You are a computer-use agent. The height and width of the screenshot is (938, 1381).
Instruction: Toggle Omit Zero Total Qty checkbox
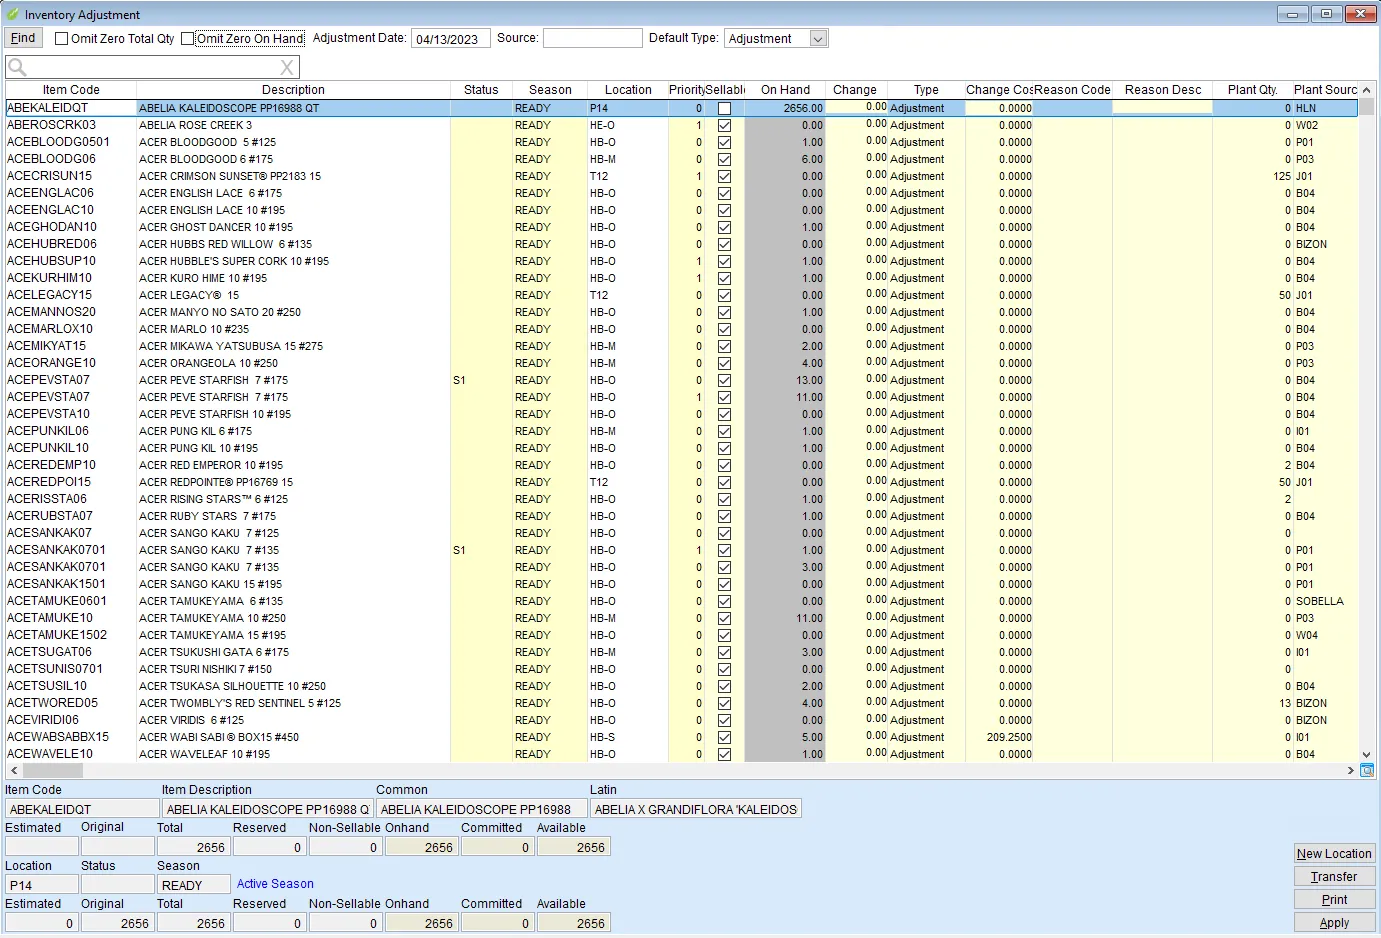[62, 39]
